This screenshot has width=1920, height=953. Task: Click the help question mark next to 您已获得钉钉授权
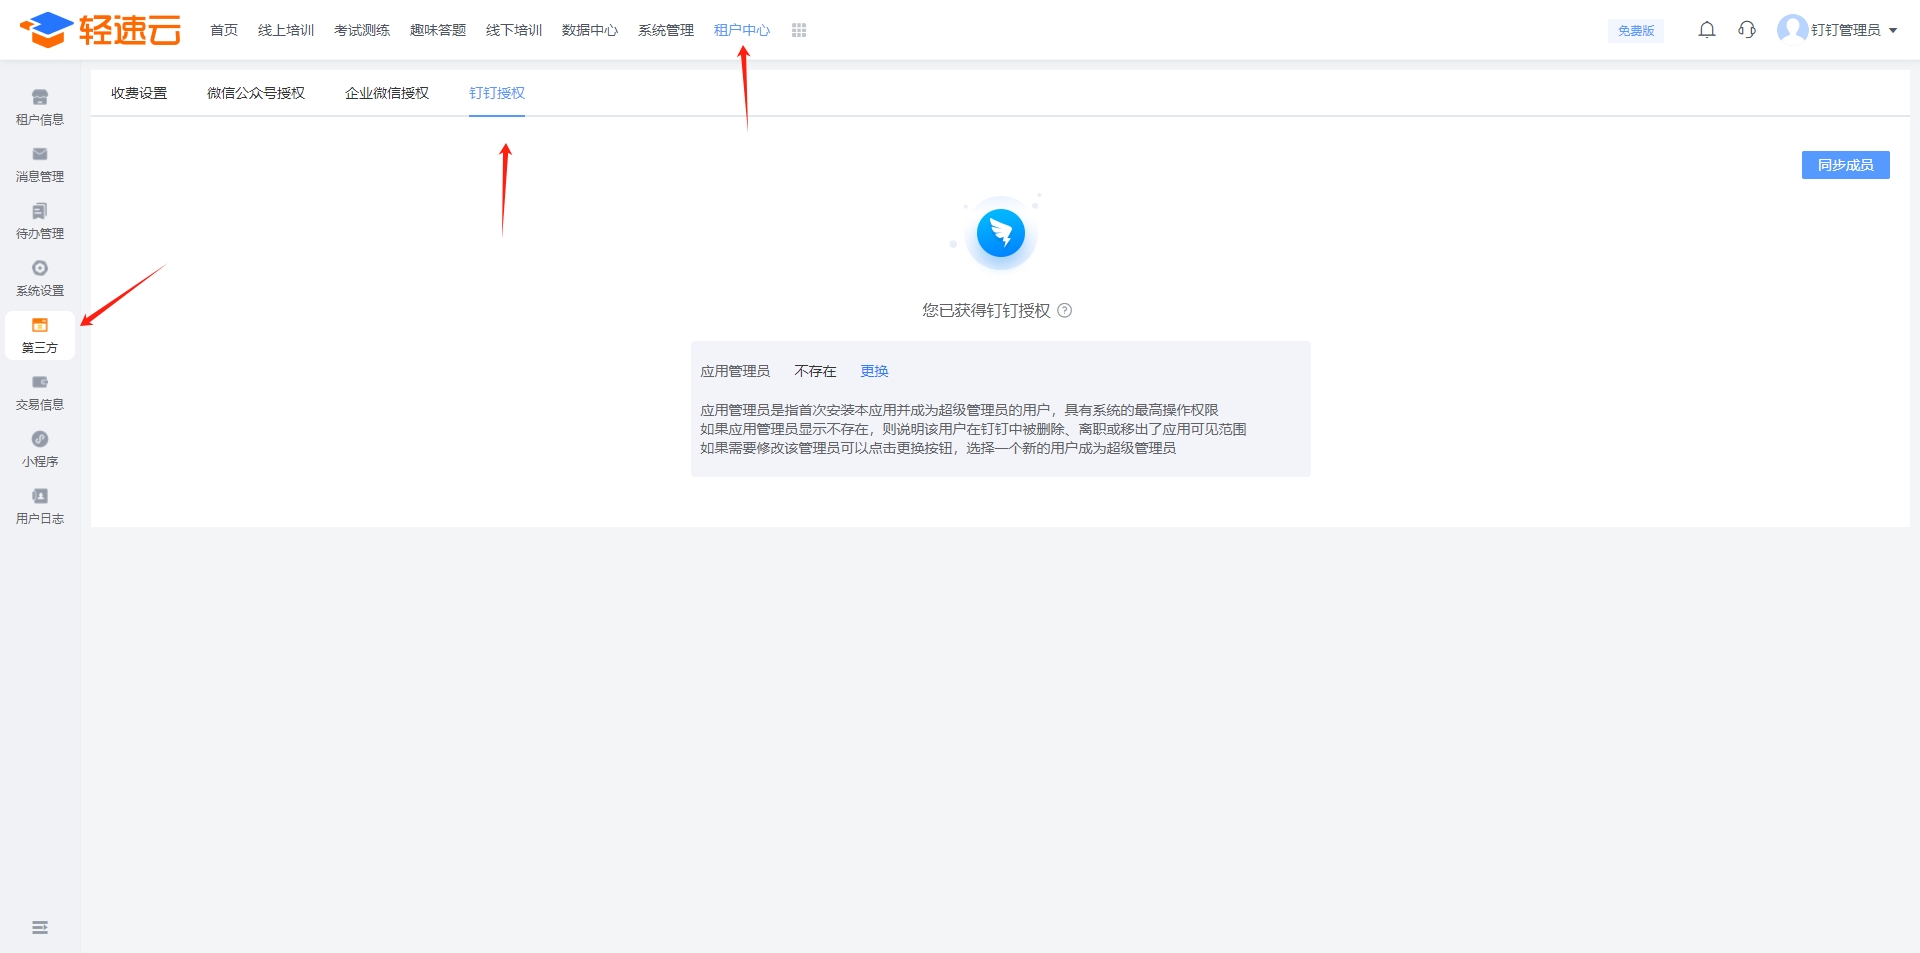pyautogui.click(x=1065, y=311)
